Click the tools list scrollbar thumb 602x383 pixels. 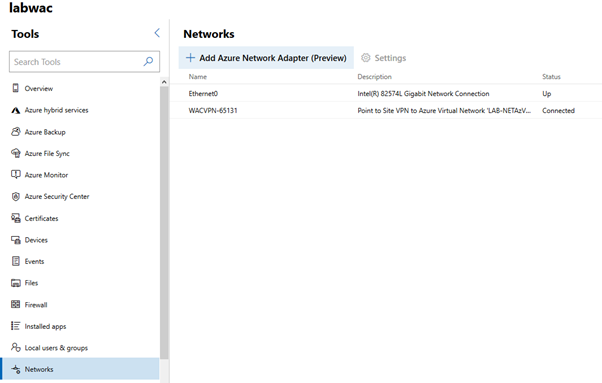[164, 223]
